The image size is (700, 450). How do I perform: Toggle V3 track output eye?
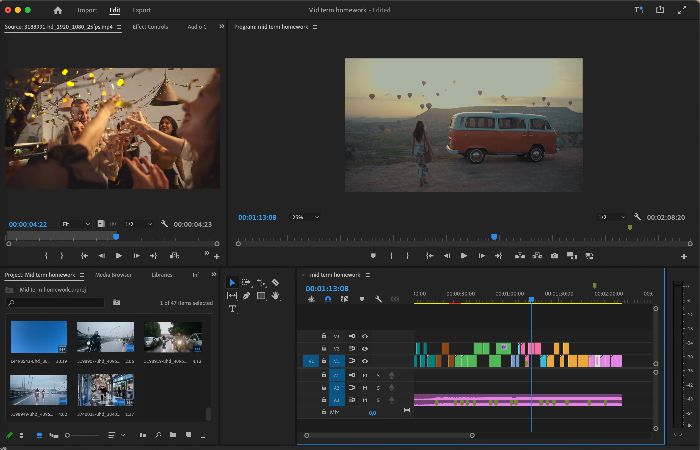[365, 336]
